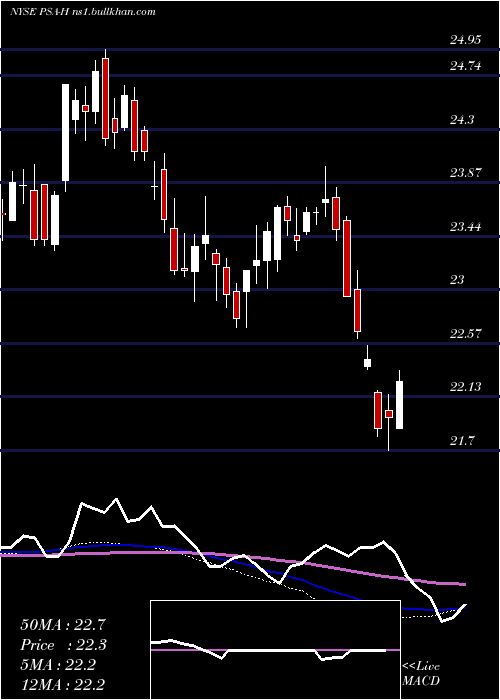Click the tallest red candle near 24.95
This screenshot has height=700, width=500.
coord(105,98)
